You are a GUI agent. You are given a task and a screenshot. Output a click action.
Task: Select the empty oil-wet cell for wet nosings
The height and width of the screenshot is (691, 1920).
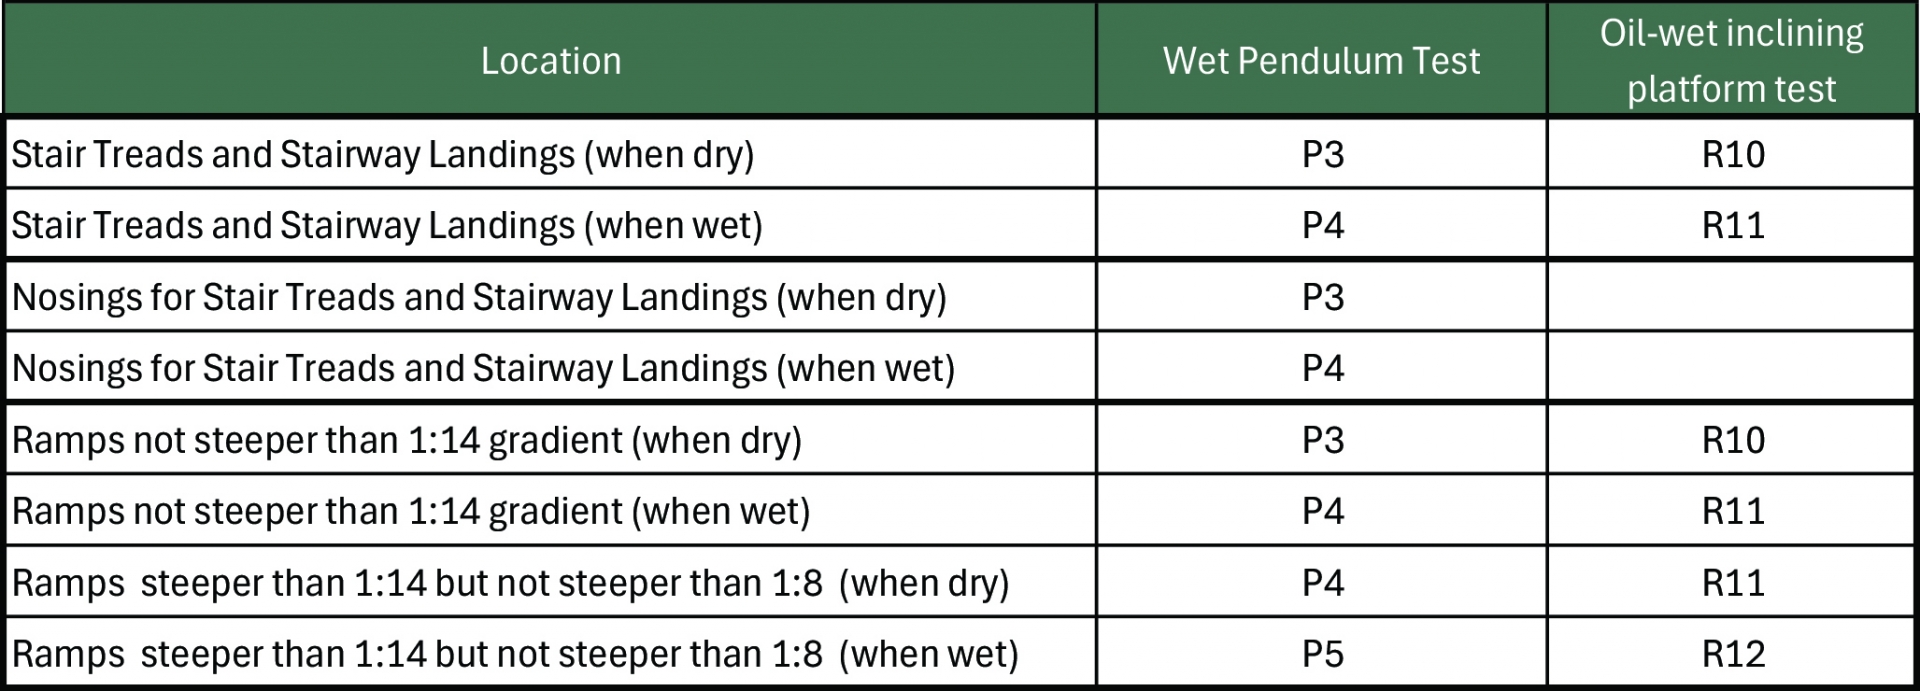pos(1733,369)
